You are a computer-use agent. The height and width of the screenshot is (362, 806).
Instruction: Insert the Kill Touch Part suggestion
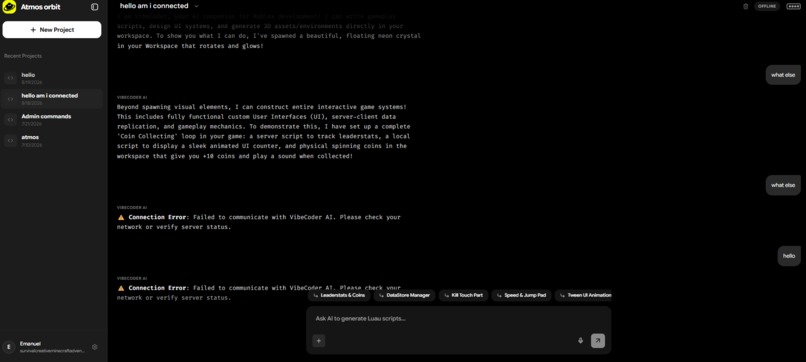463,296
